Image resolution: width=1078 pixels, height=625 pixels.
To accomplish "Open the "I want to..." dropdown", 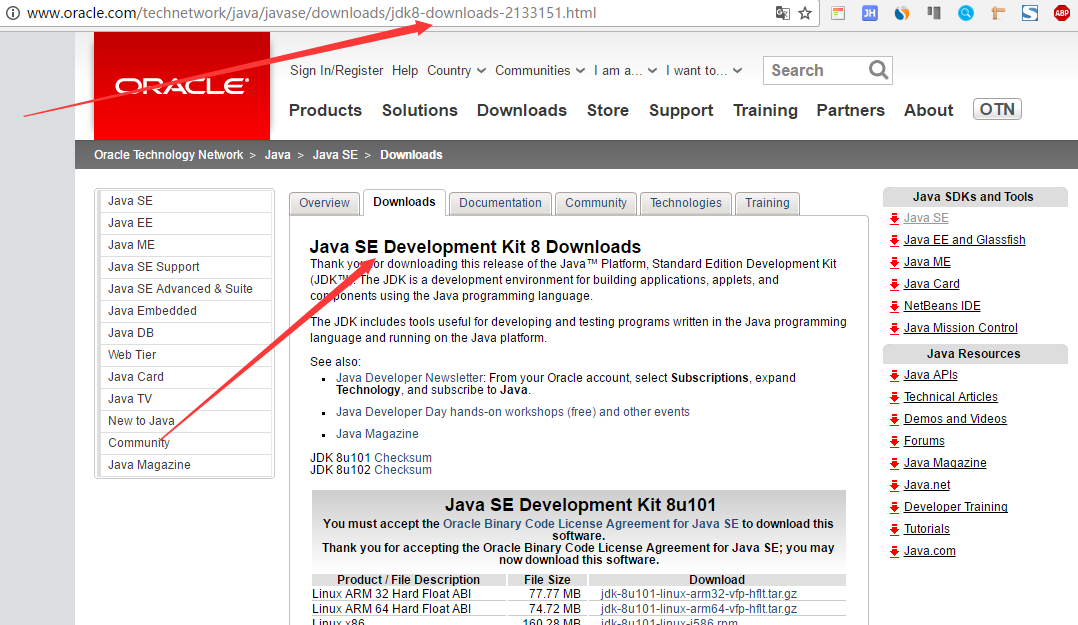I will click(x=703, y=71).
